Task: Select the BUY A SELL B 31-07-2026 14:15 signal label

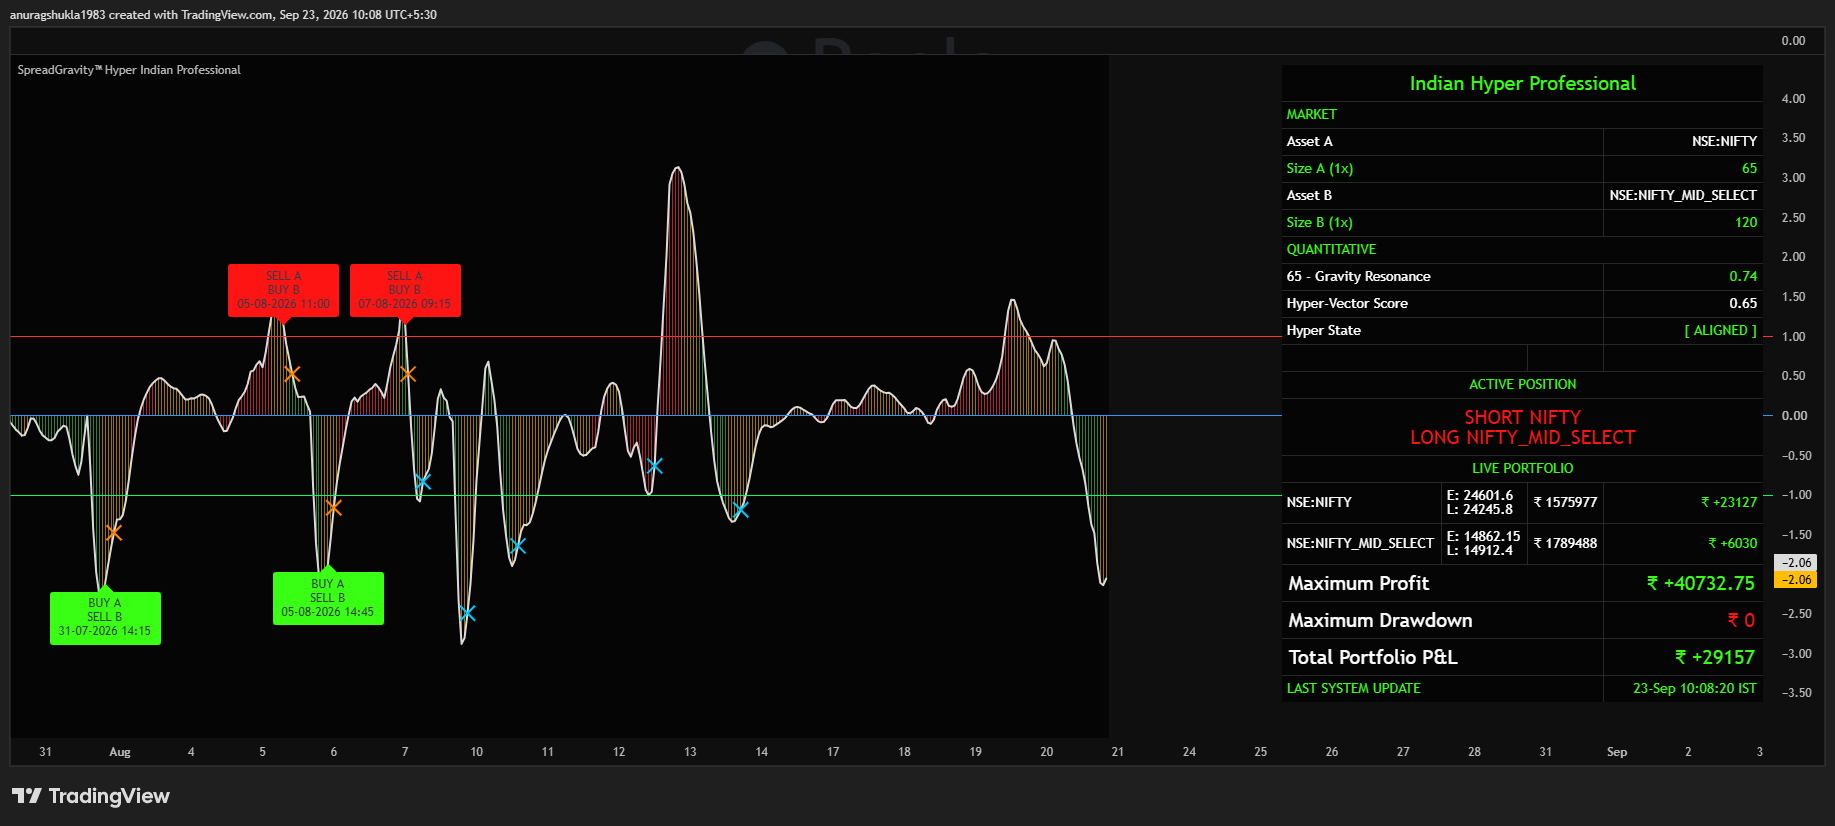Action: (x=105, y=618)
